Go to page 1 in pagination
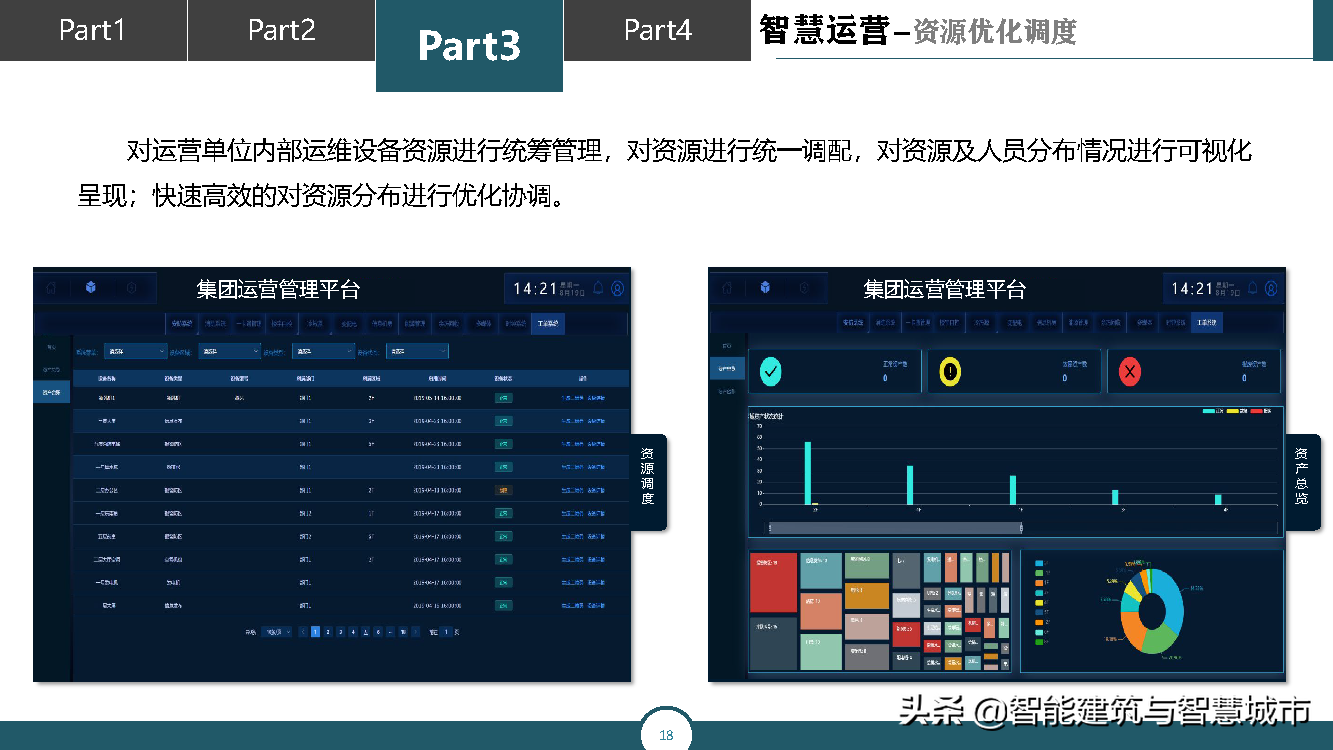This screenshot has height=750, width=1333. (x=315, y=632)
